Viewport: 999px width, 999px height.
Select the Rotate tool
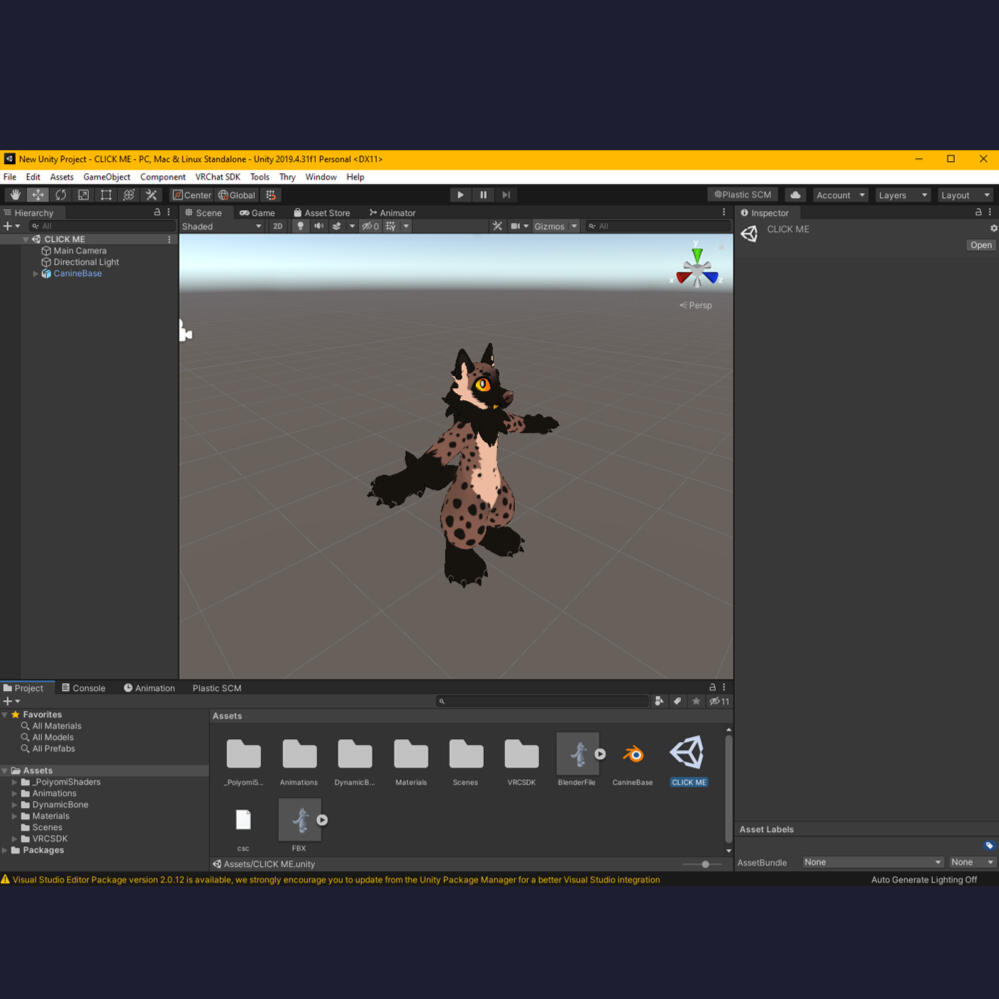pos(61,195)
